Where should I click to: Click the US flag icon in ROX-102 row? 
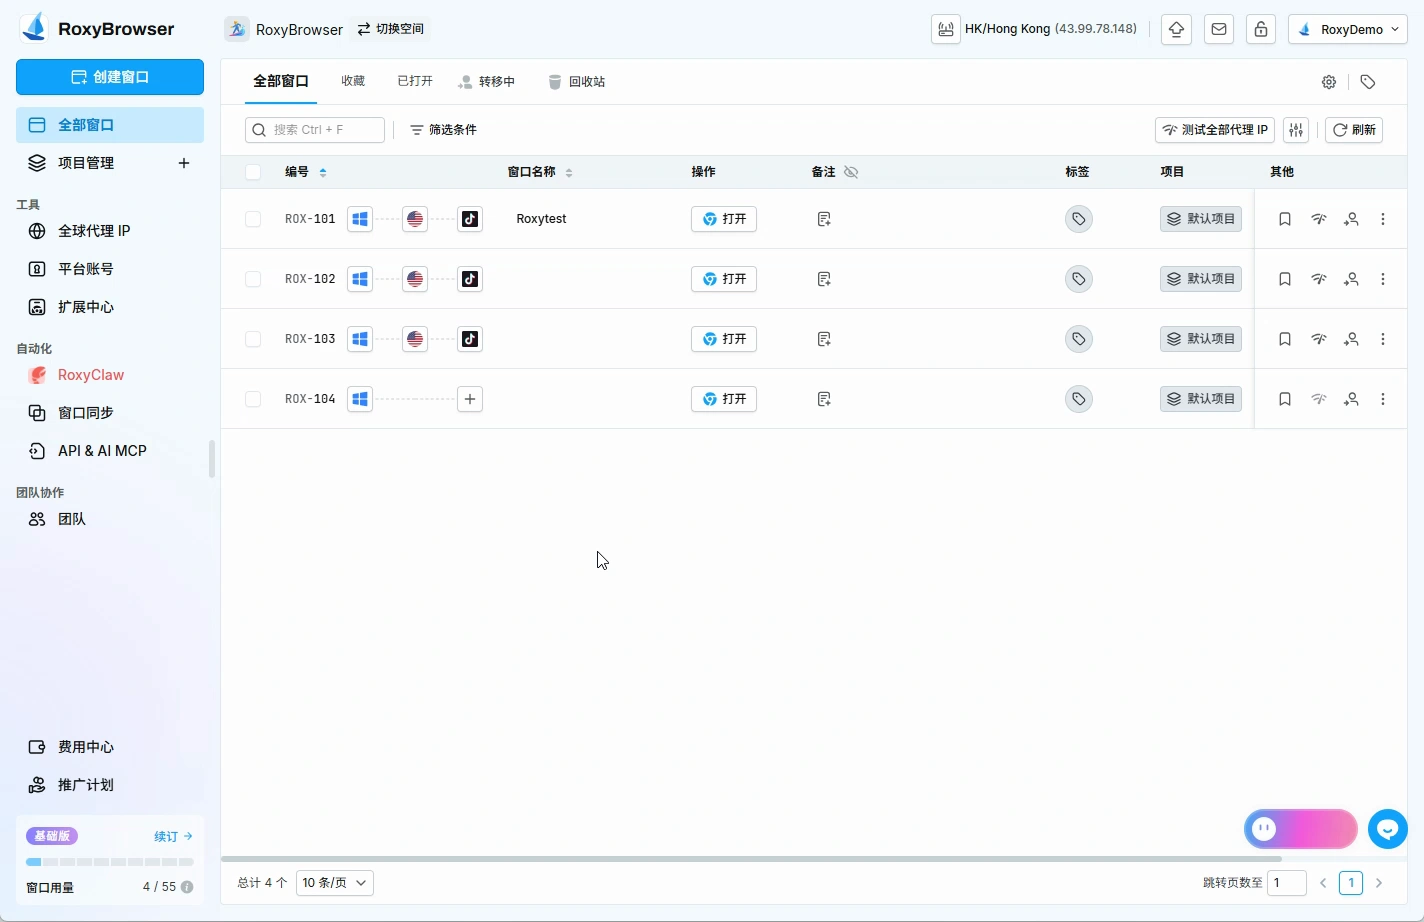click(415, 279)
